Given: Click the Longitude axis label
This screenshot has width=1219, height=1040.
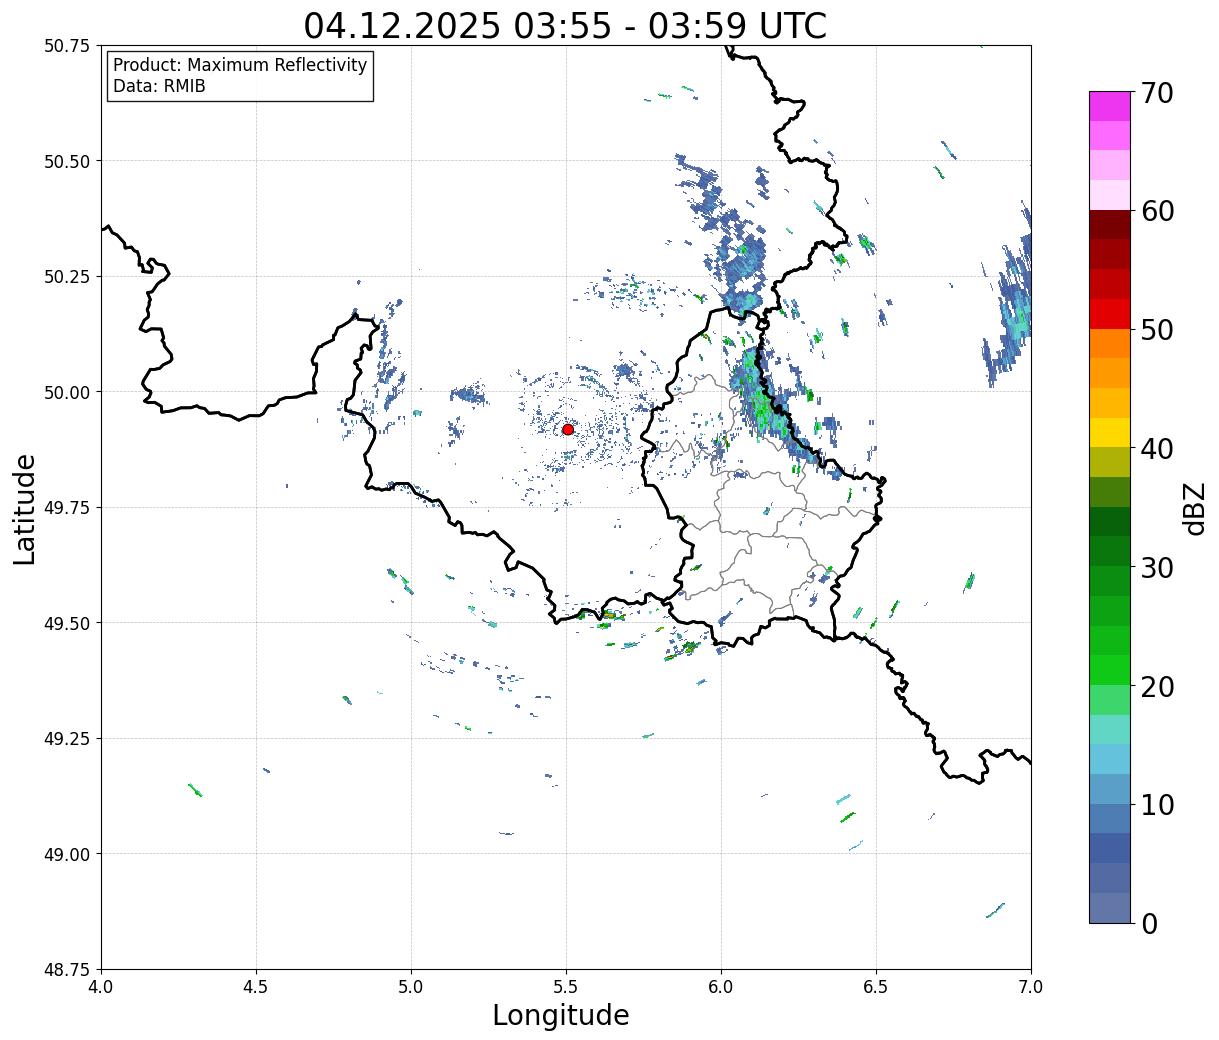Looking at the screenshot, I should point(561,1015).
